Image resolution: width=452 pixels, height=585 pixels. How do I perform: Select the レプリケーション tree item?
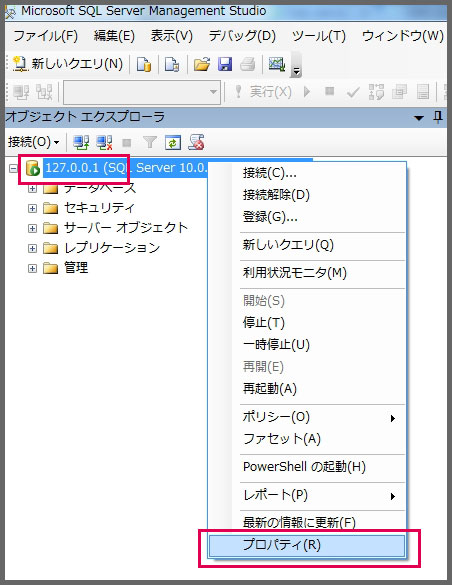112,248
